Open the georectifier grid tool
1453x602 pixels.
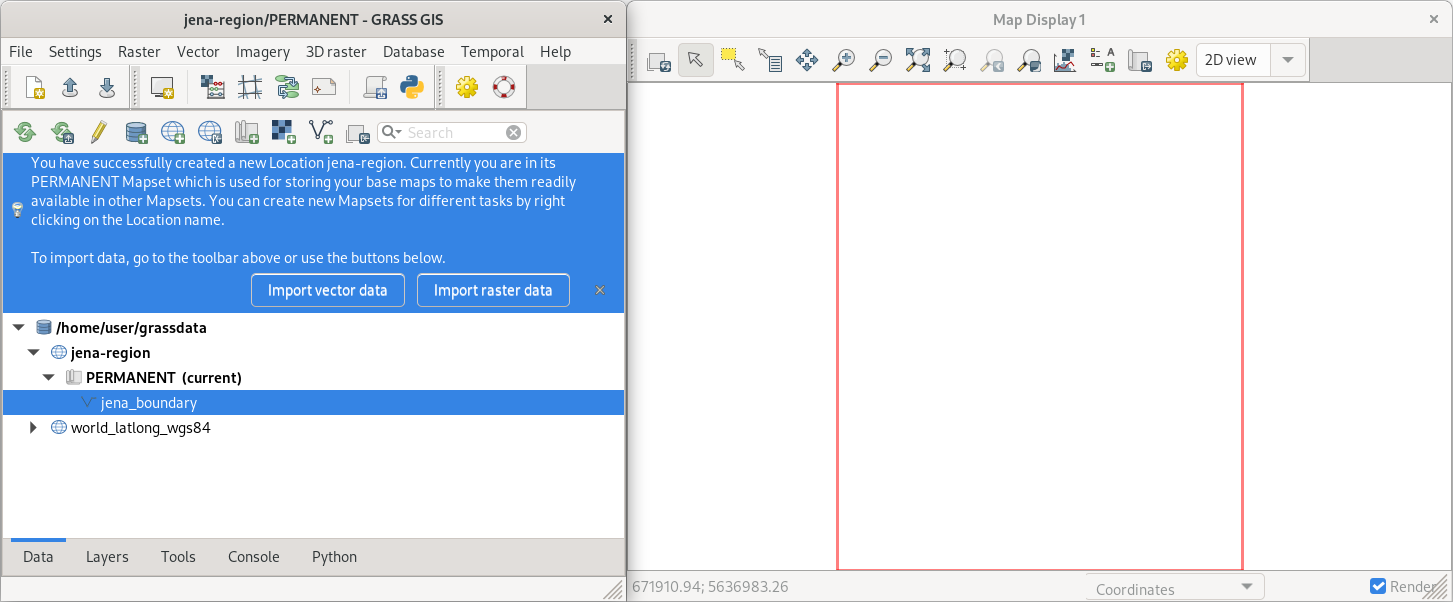click(250, 88)
